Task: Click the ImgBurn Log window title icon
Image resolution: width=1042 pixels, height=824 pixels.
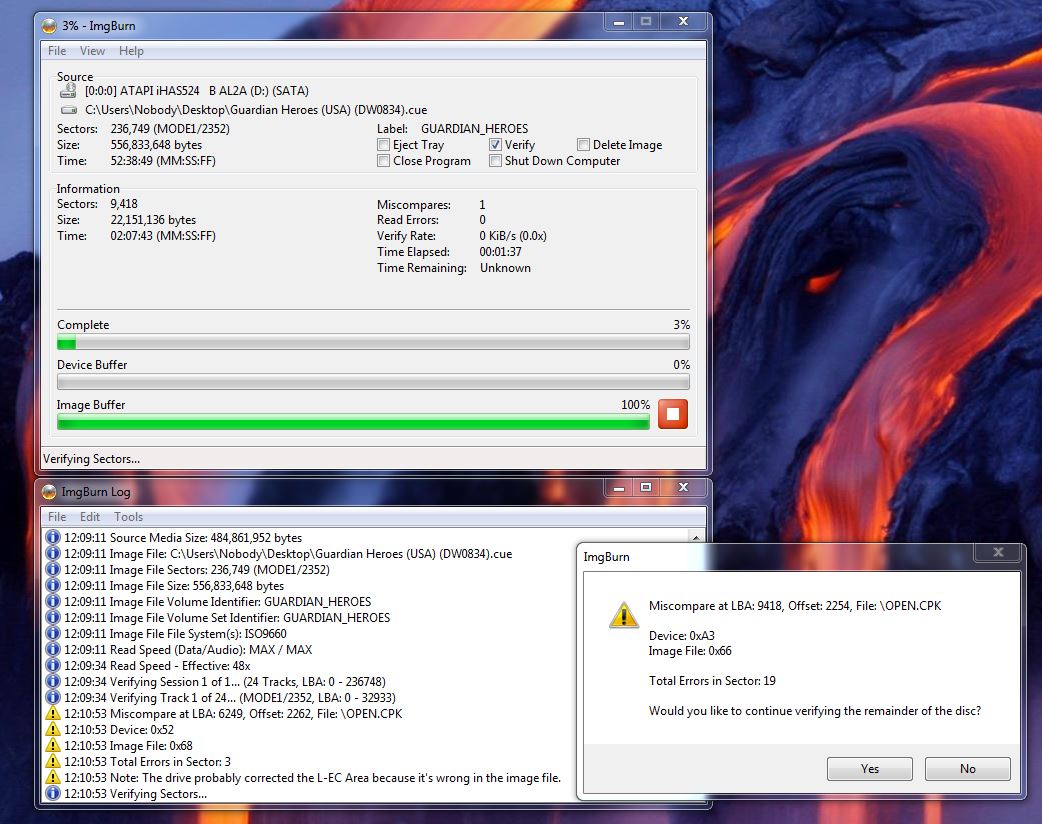Action: 49,492
